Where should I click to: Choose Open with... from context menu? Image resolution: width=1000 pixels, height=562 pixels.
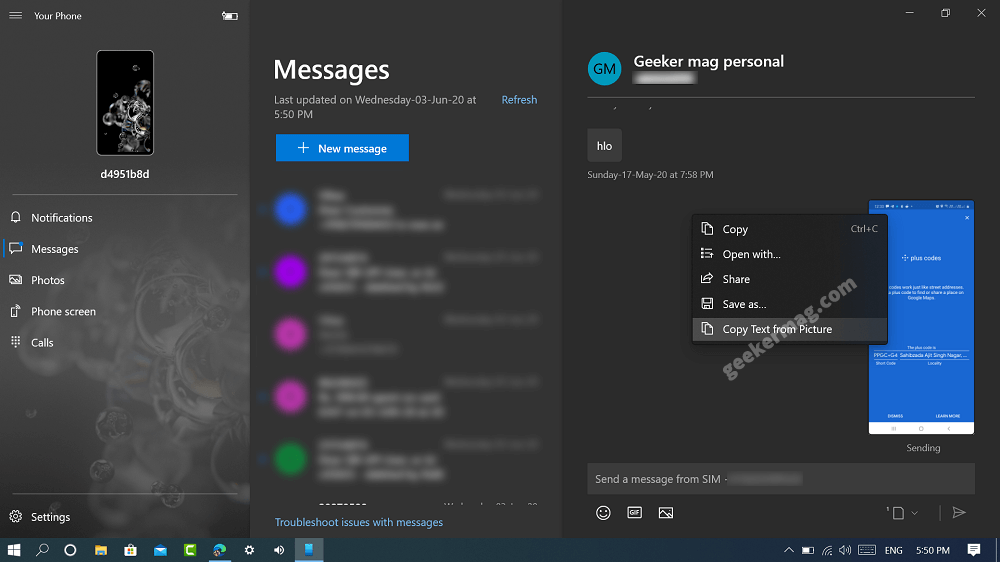click(x=790, y=254)
